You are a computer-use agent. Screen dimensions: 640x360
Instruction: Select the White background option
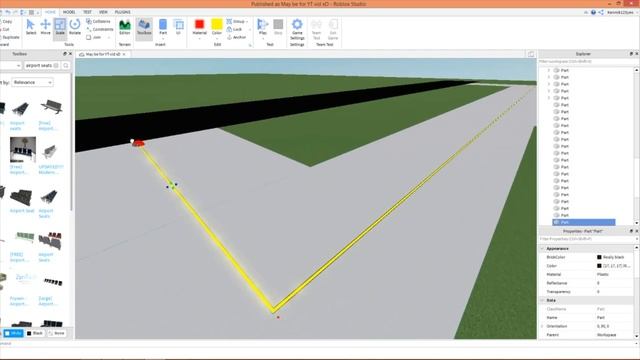point(13,333)
